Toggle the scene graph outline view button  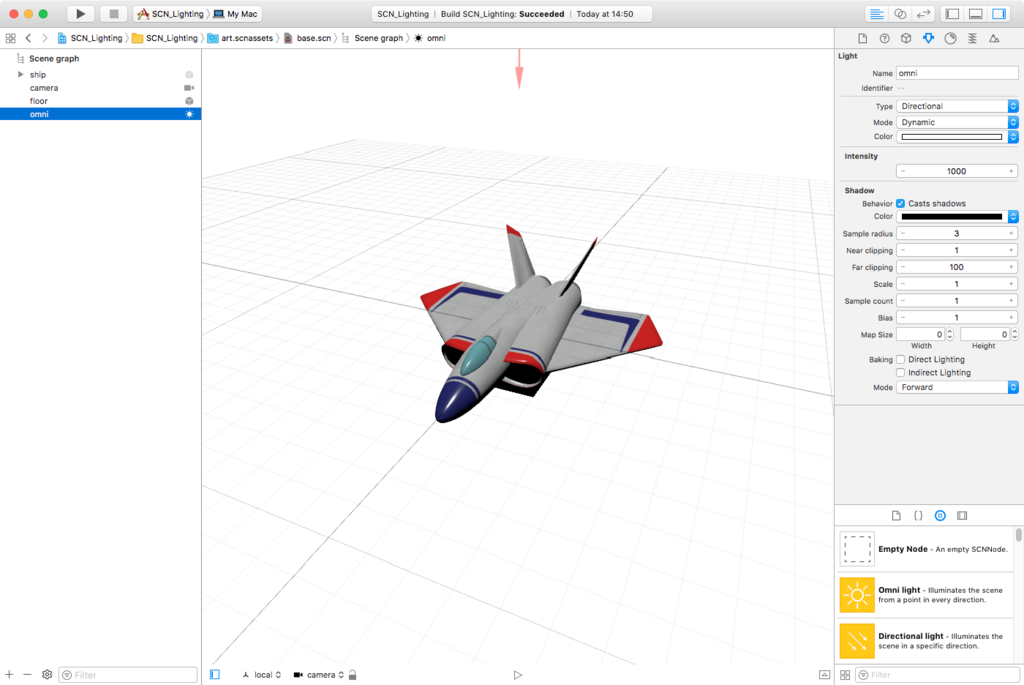215,675
